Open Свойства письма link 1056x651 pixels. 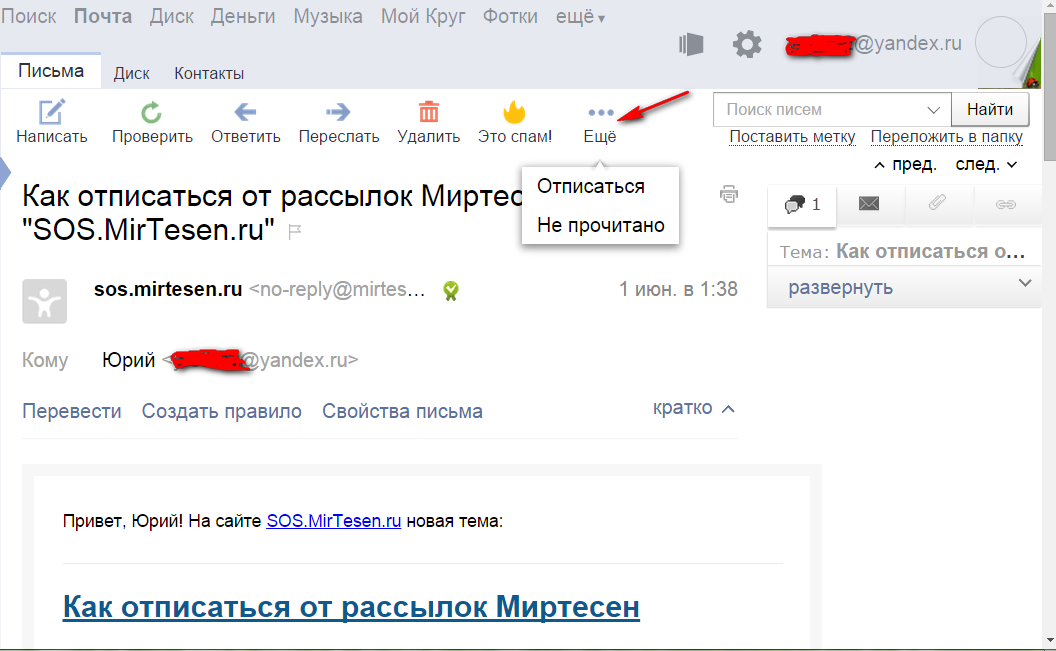(x=402, y=411)
